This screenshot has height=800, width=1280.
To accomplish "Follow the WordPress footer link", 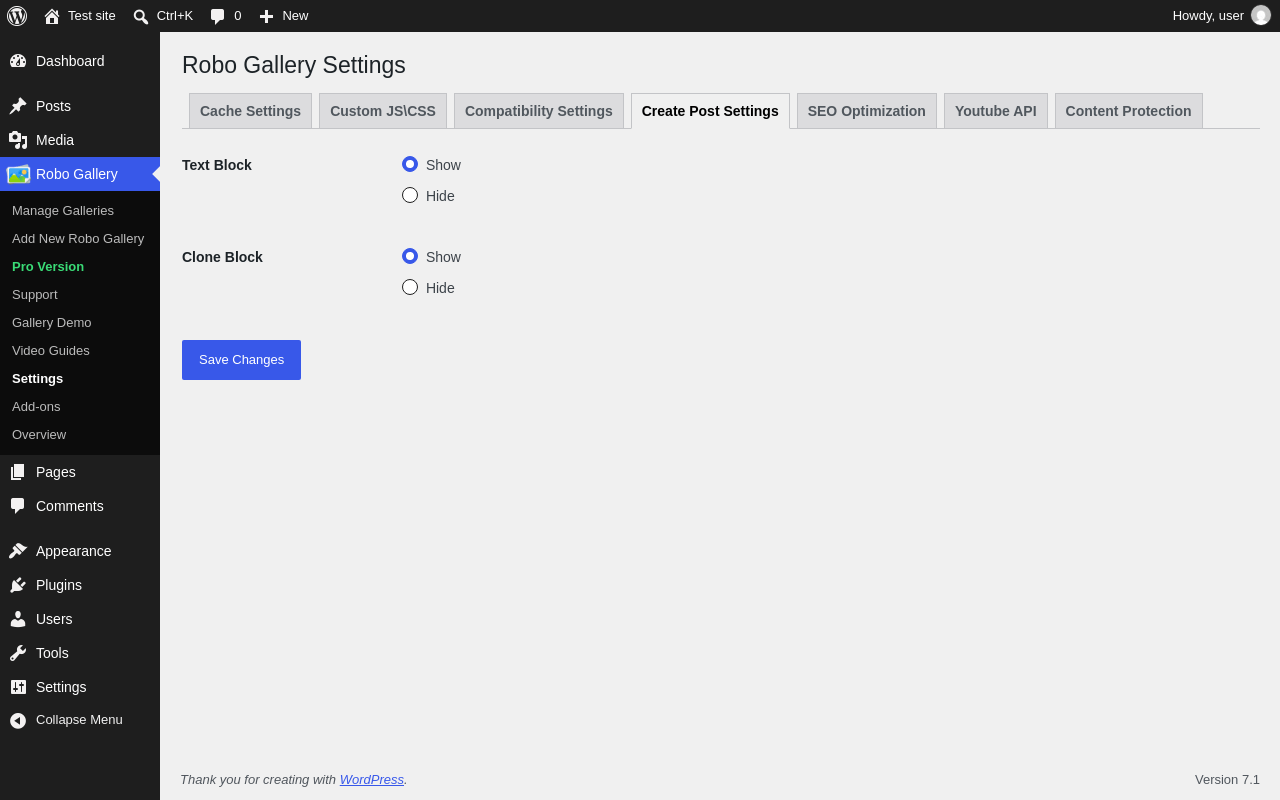I will (x=372, y=779).
